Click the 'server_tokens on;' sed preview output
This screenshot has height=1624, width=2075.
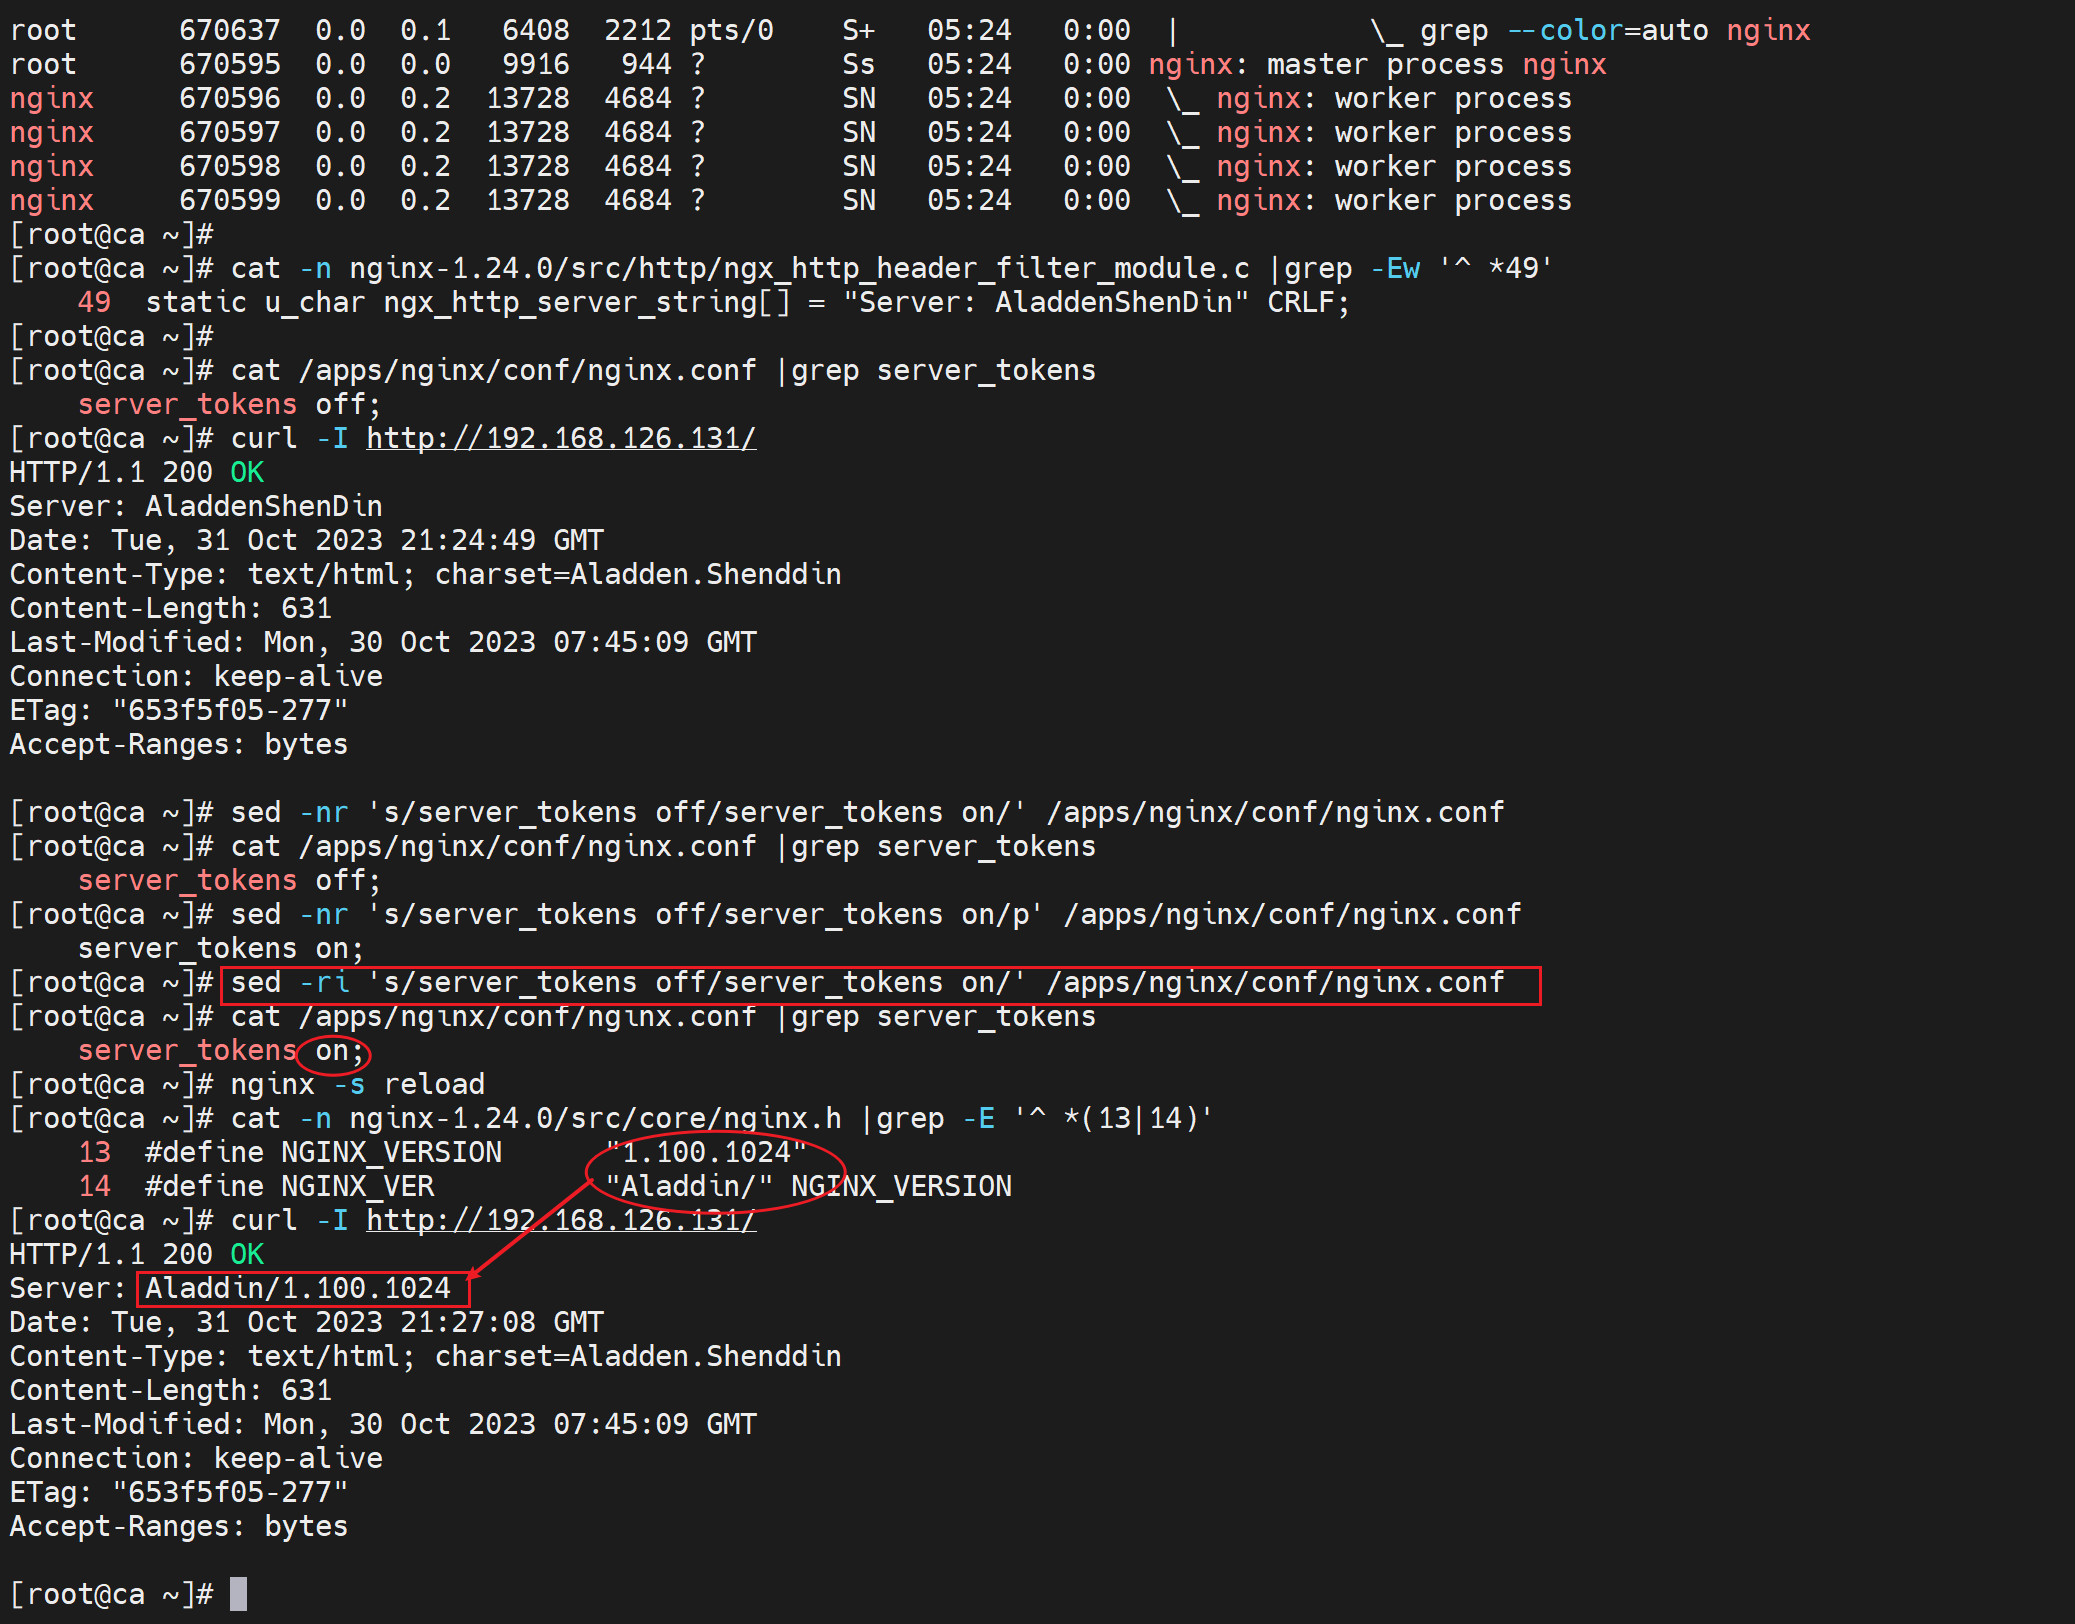220,948
